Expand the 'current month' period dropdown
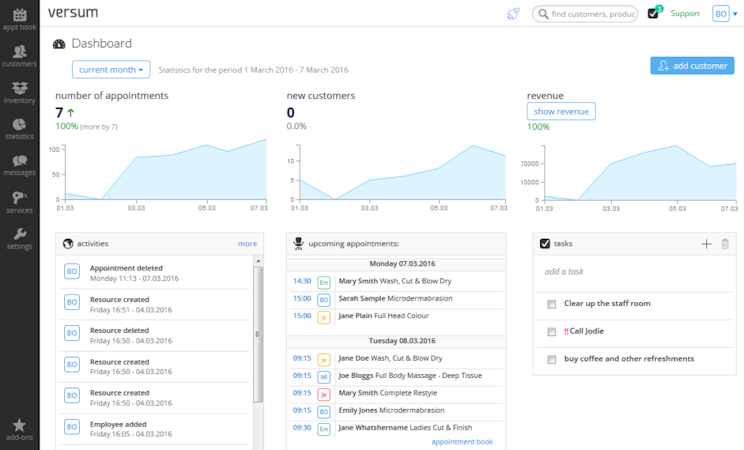Viewport: 744px width, 450px height. [x=111, y=70]
